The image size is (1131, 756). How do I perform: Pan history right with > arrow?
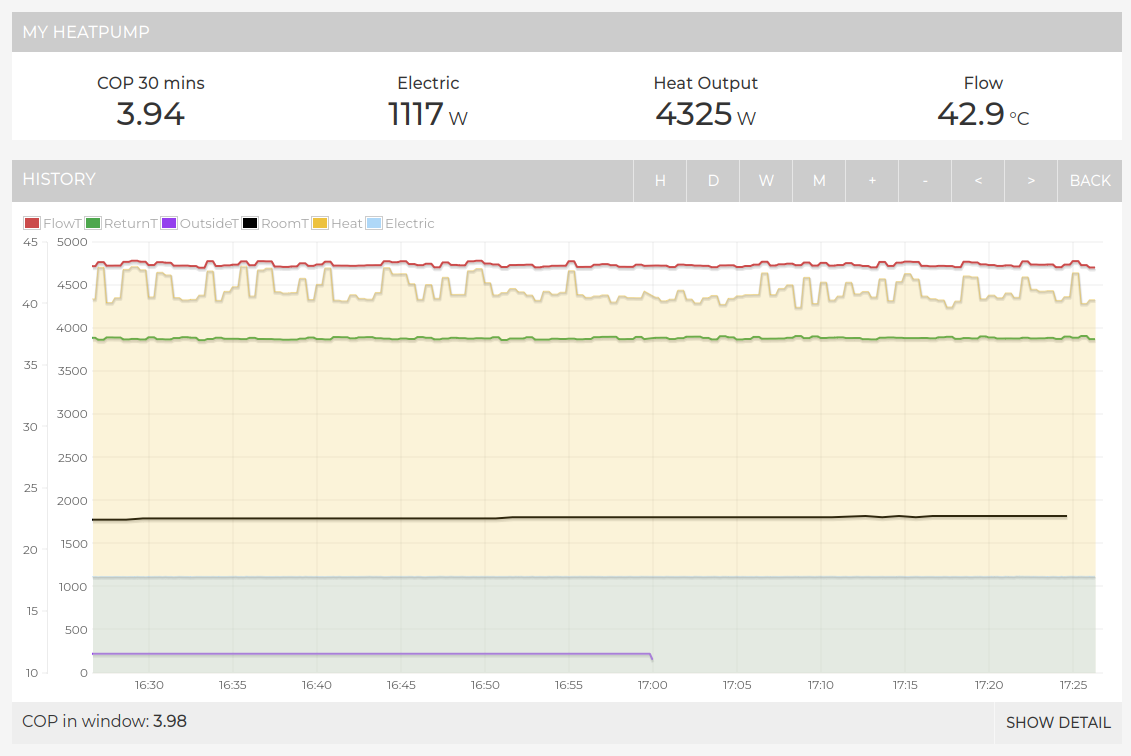1031,180
